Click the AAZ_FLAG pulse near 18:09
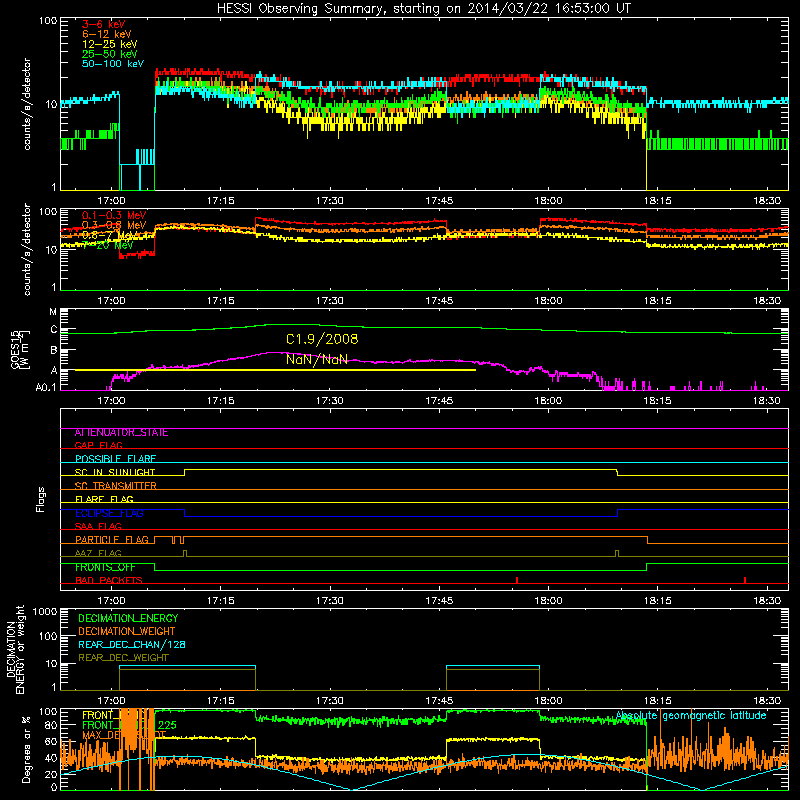Viewport: 800px width, 800px height. pyautogui.click(x=617, y=553)
